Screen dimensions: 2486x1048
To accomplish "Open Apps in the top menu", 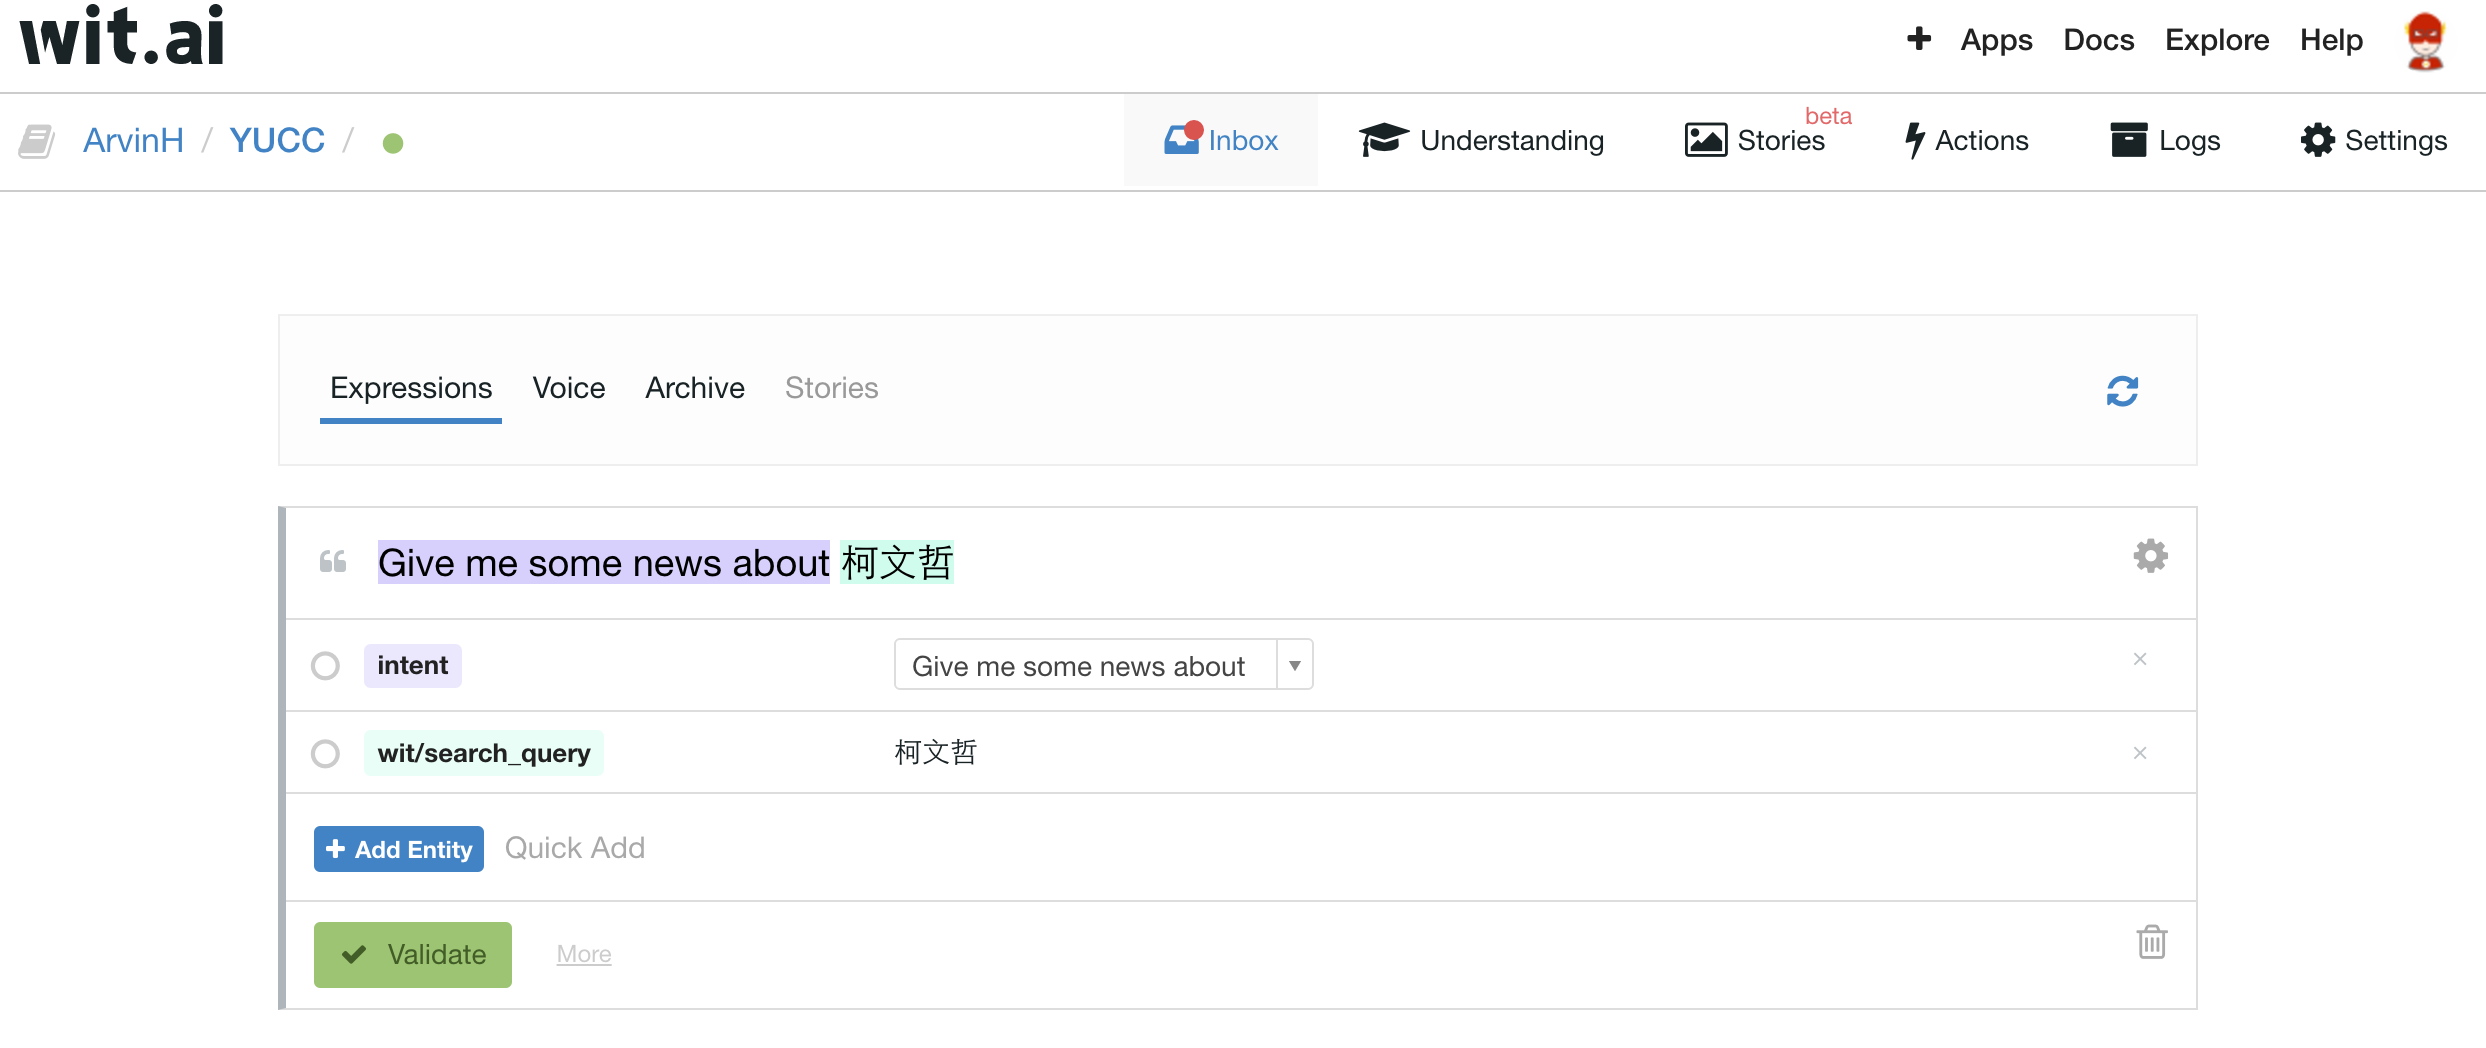I will coord(1996,40).
